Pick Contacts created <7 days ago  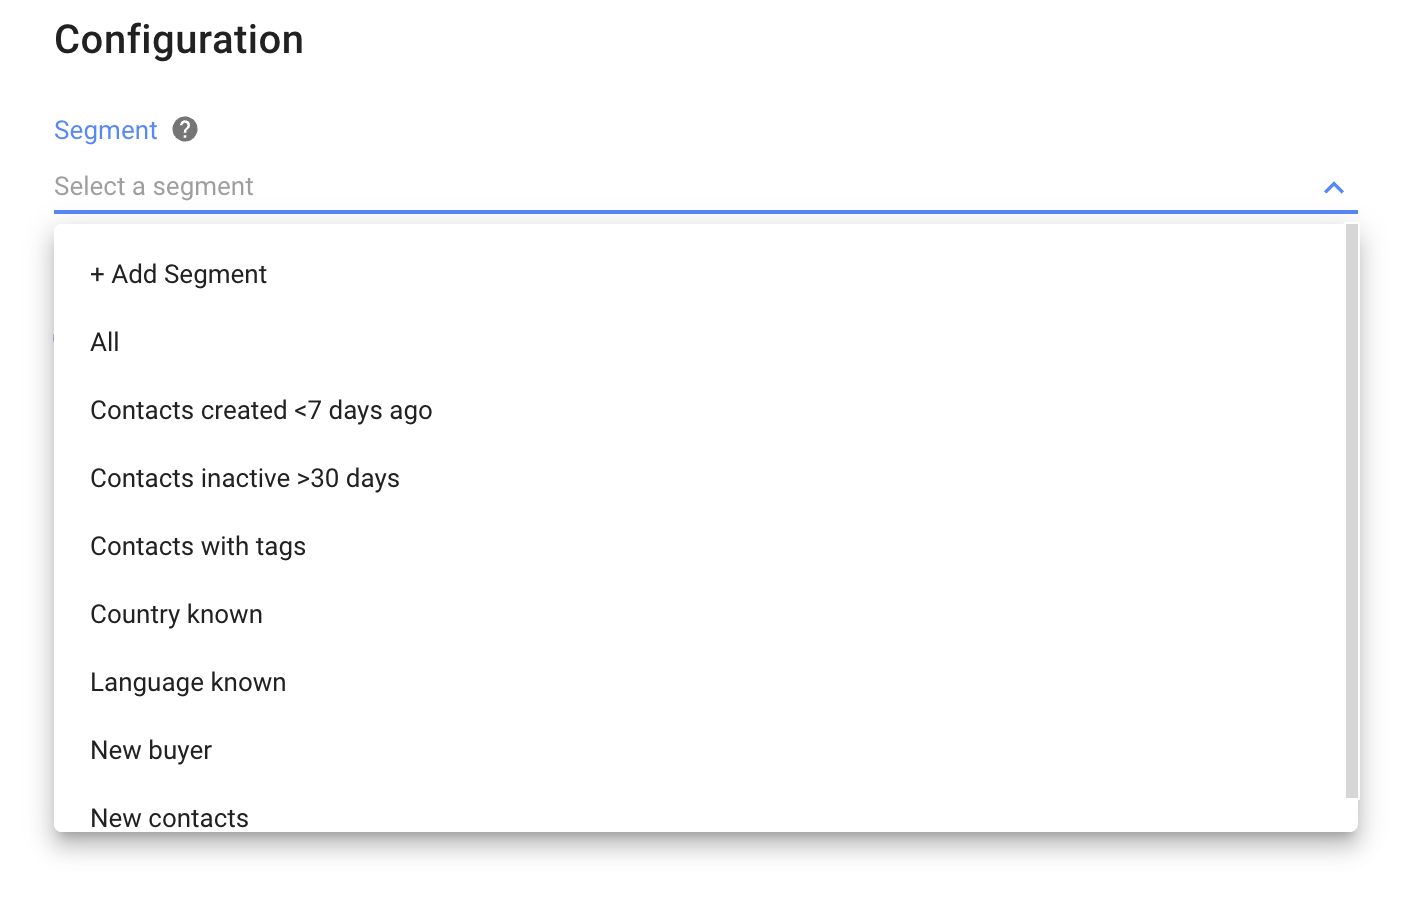click(261, 410)
